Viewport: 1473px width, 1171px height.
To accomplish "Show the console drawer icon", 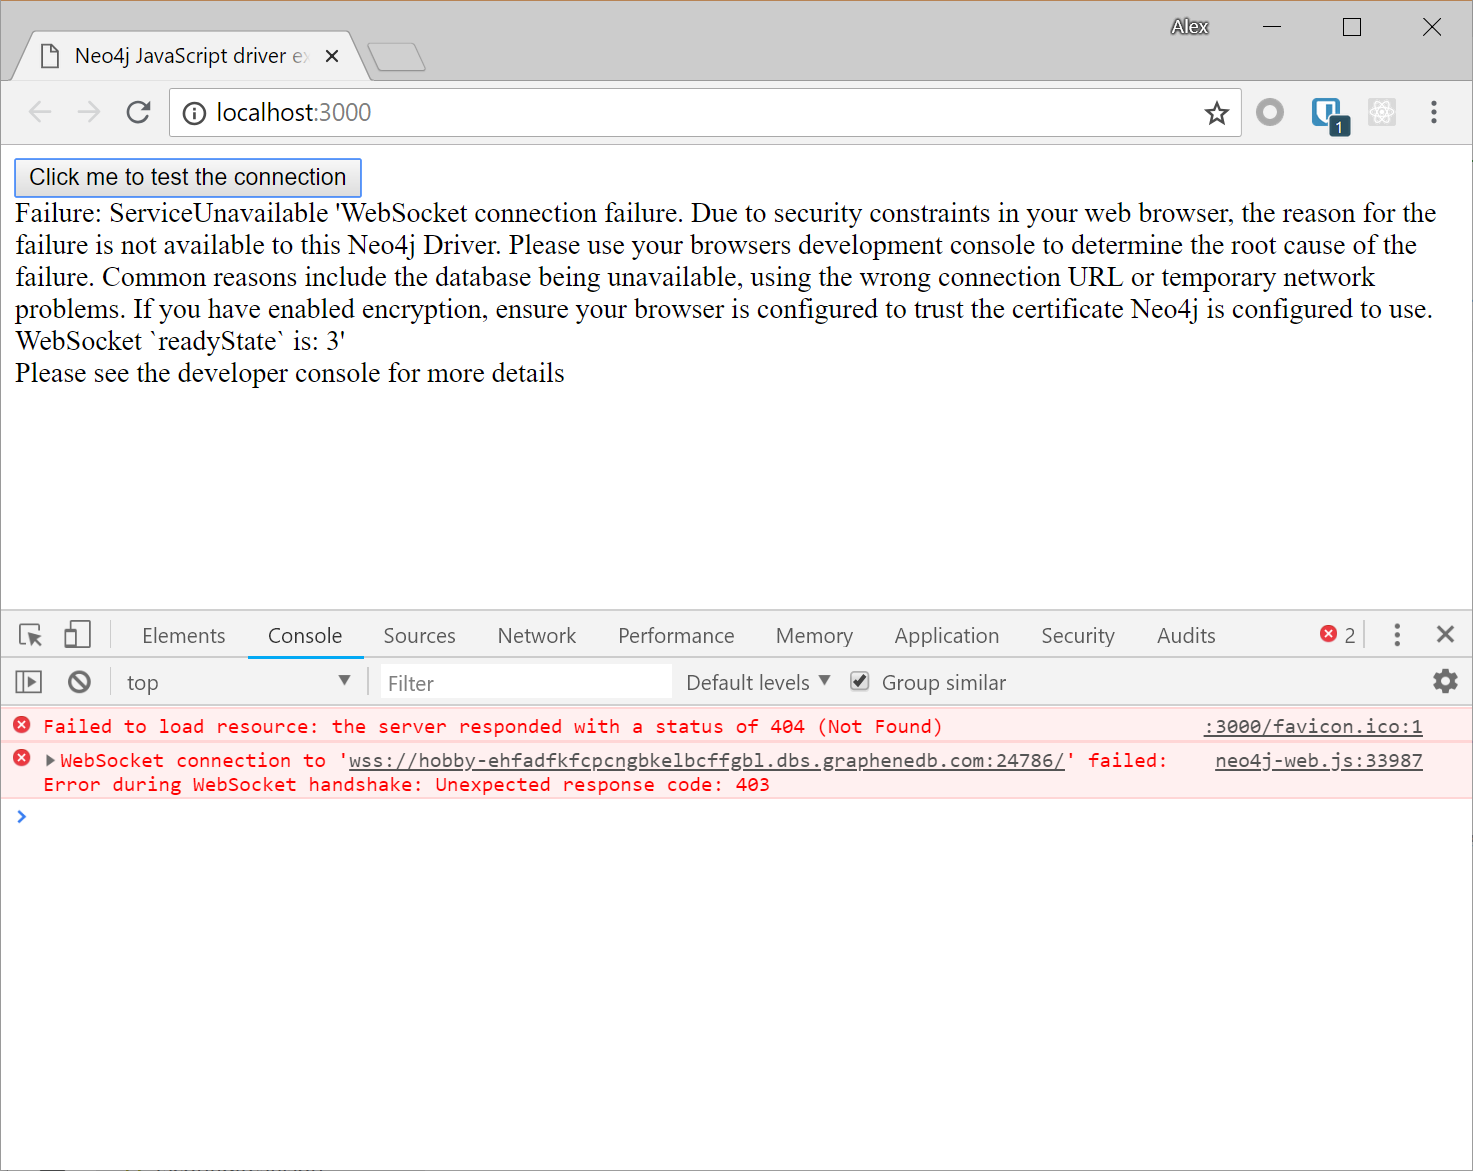I will (x=28, y=681).
